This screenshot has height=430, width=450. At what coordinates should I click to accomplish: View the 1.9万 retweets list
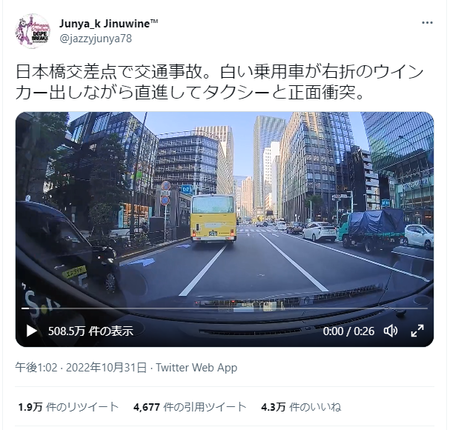(x=68, y=407)
